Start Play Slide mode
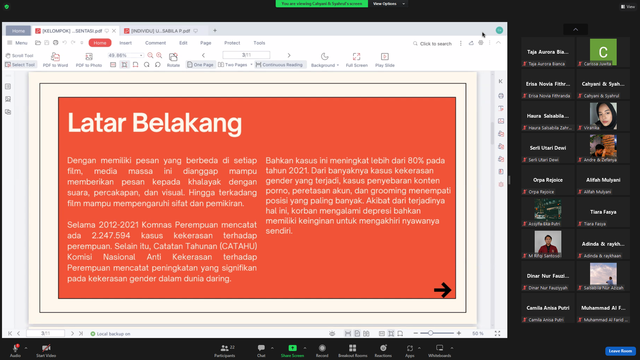This screenshot has width=640, height=360. click(x=384, y=60)
